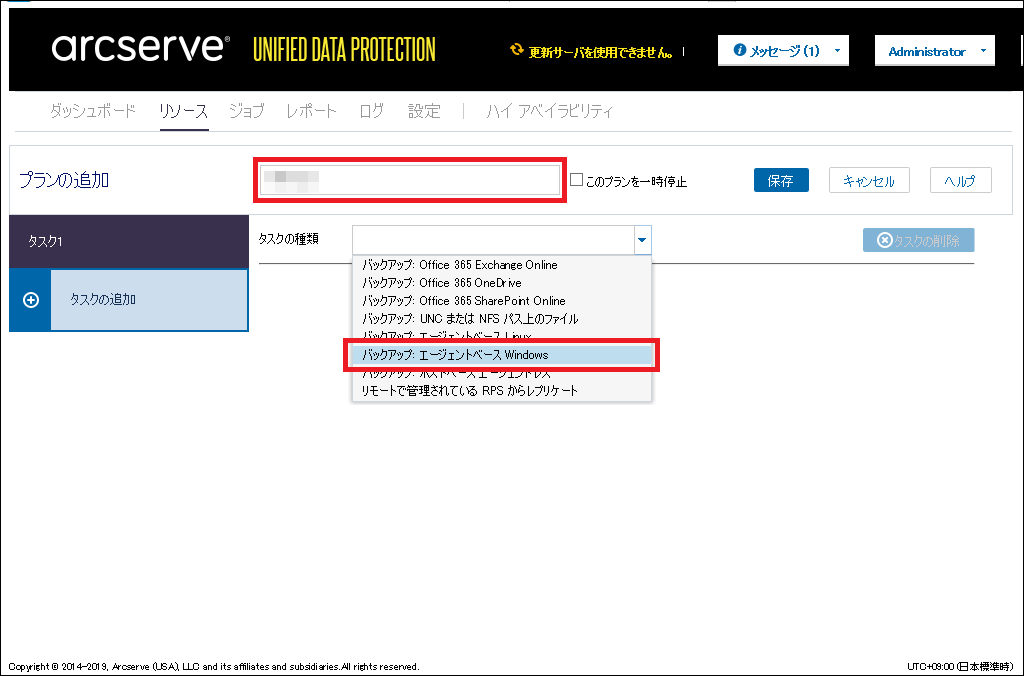Click the プランの追加 heading

tap(64, 180)
